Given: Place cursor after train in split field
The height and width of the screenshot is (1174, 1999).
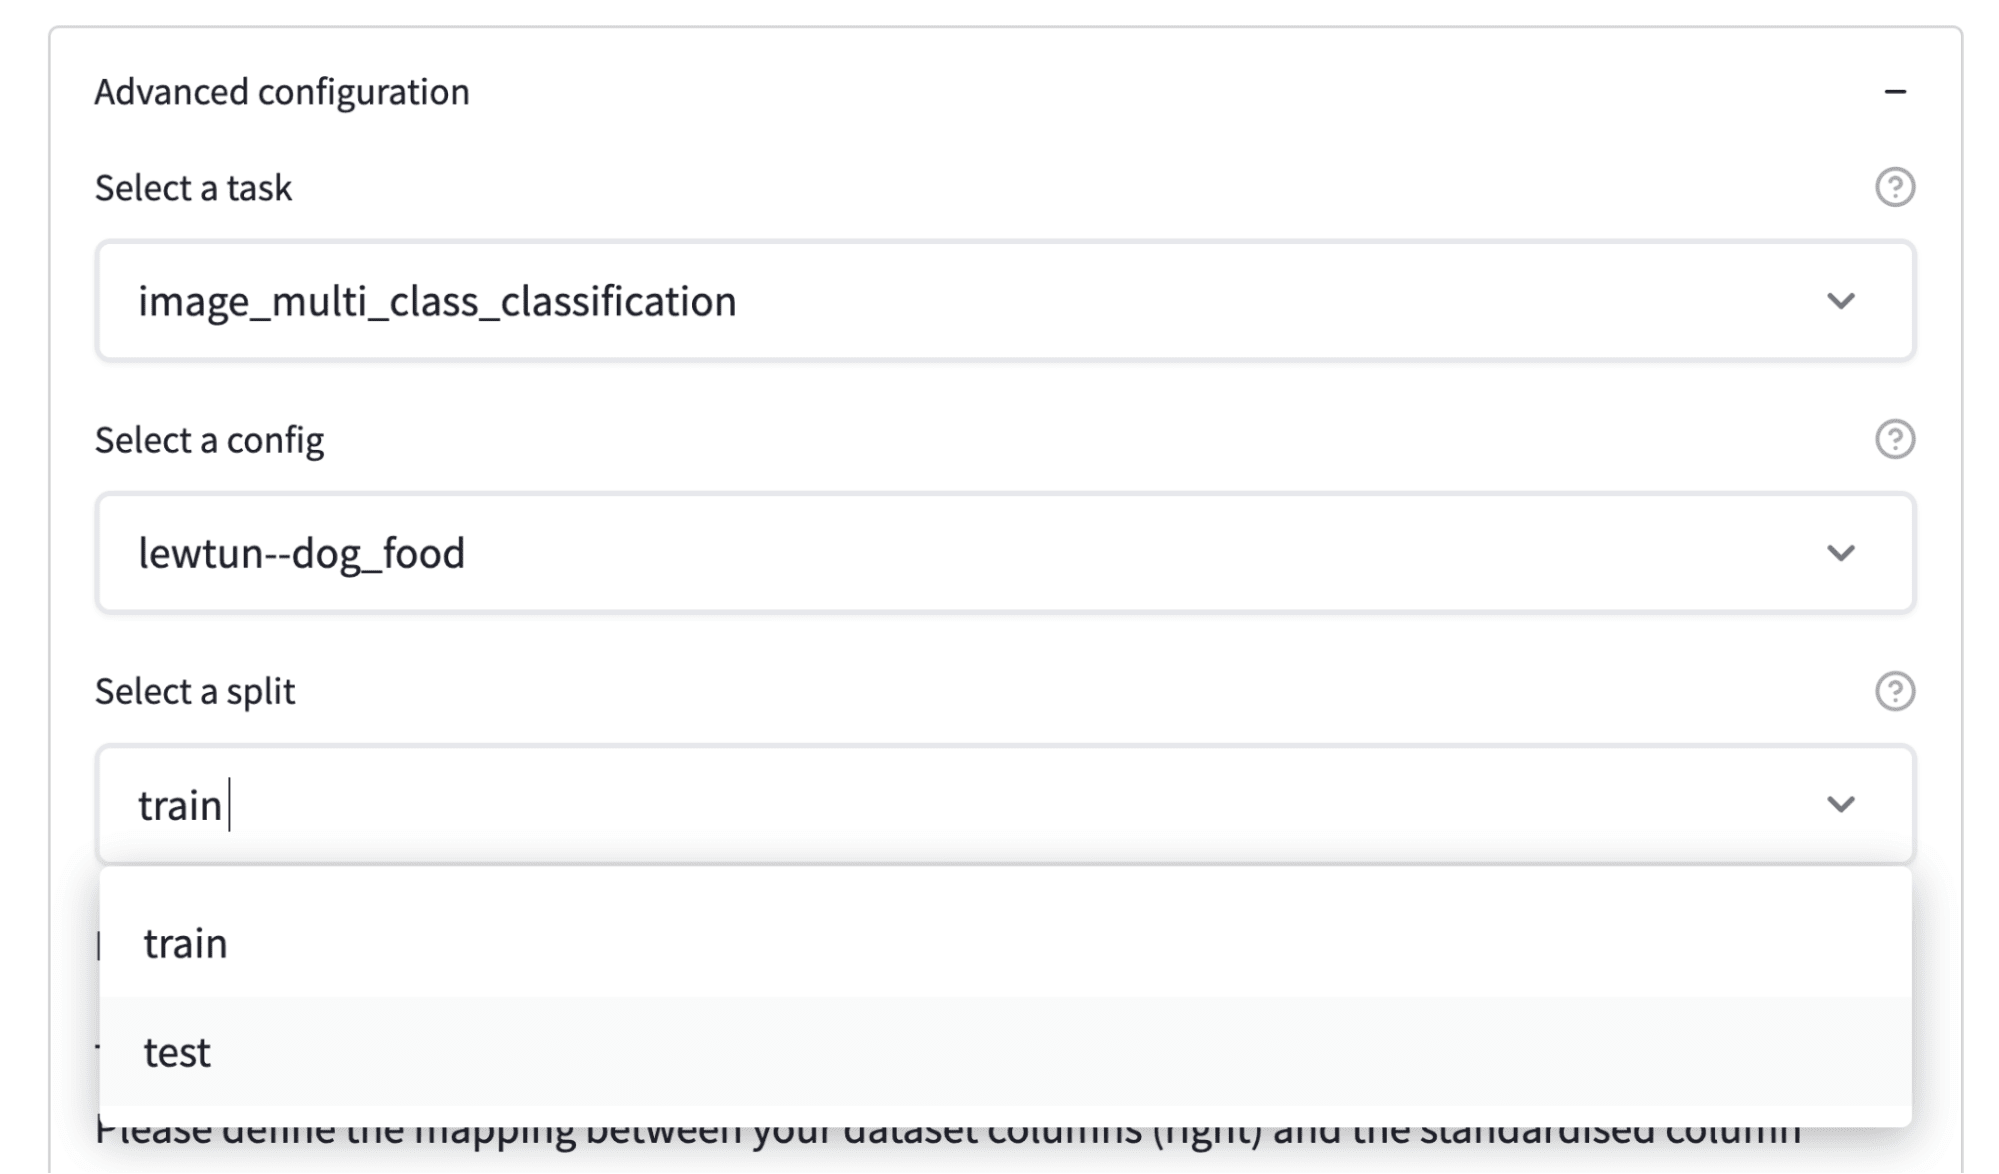Looking at the screenshot, I should [x=226, y=805].
